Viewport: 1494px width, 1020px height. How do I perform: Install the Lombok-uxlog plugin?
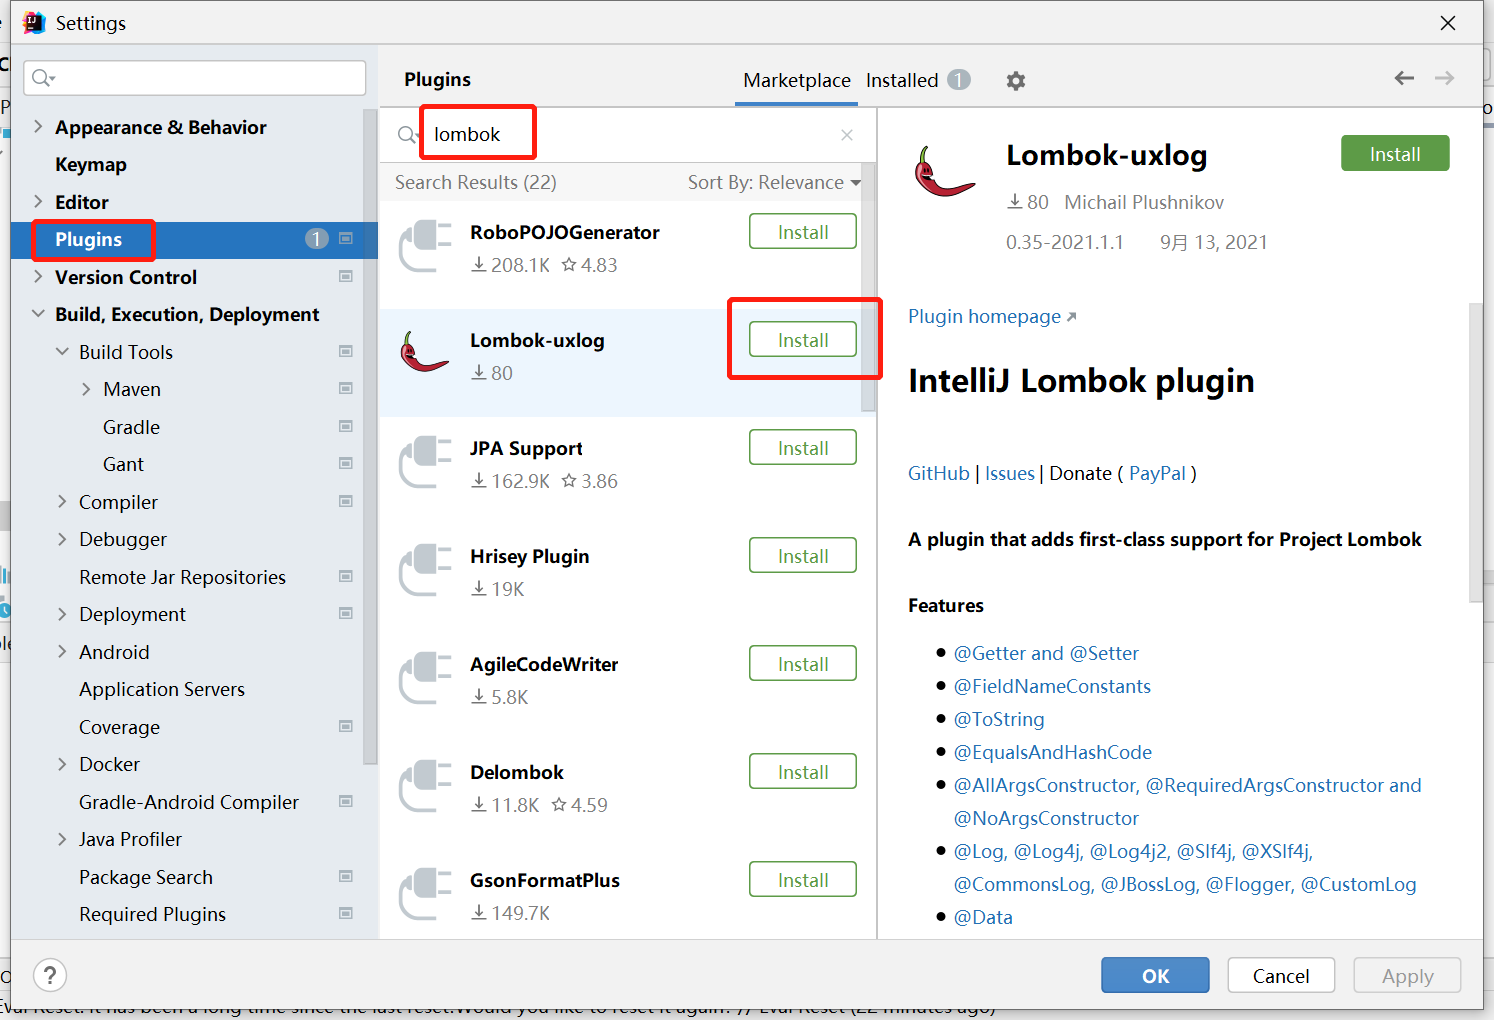tap(803, 339)
